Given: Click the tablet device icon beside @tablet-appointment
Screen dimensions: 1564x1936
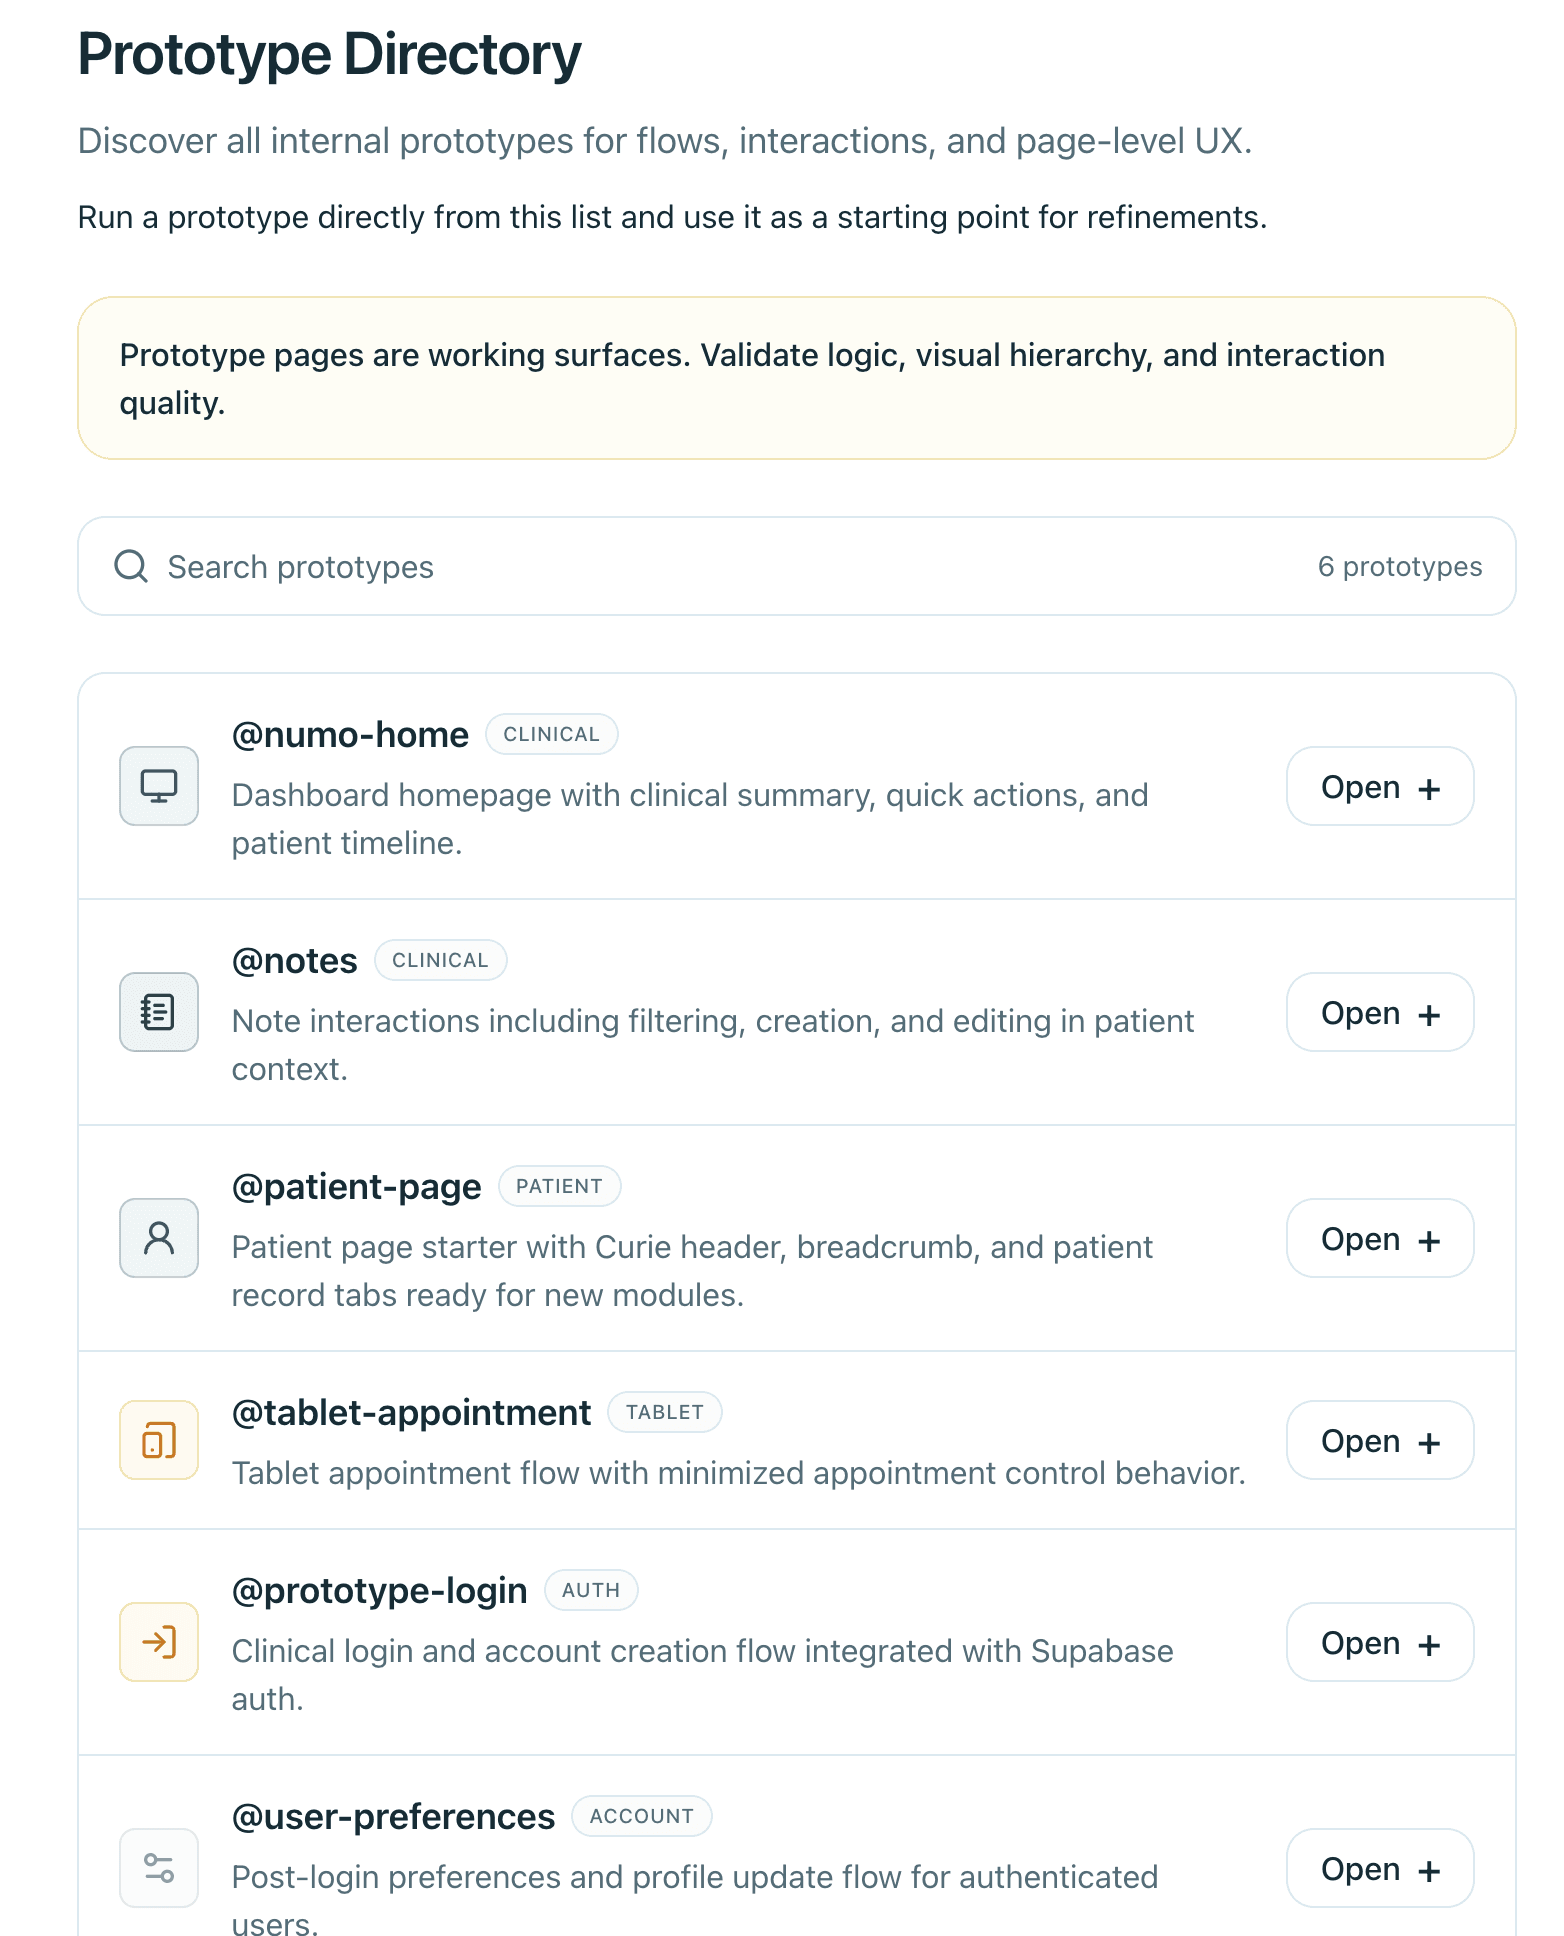Looking at the screenshot, I should pos(159,1440).
